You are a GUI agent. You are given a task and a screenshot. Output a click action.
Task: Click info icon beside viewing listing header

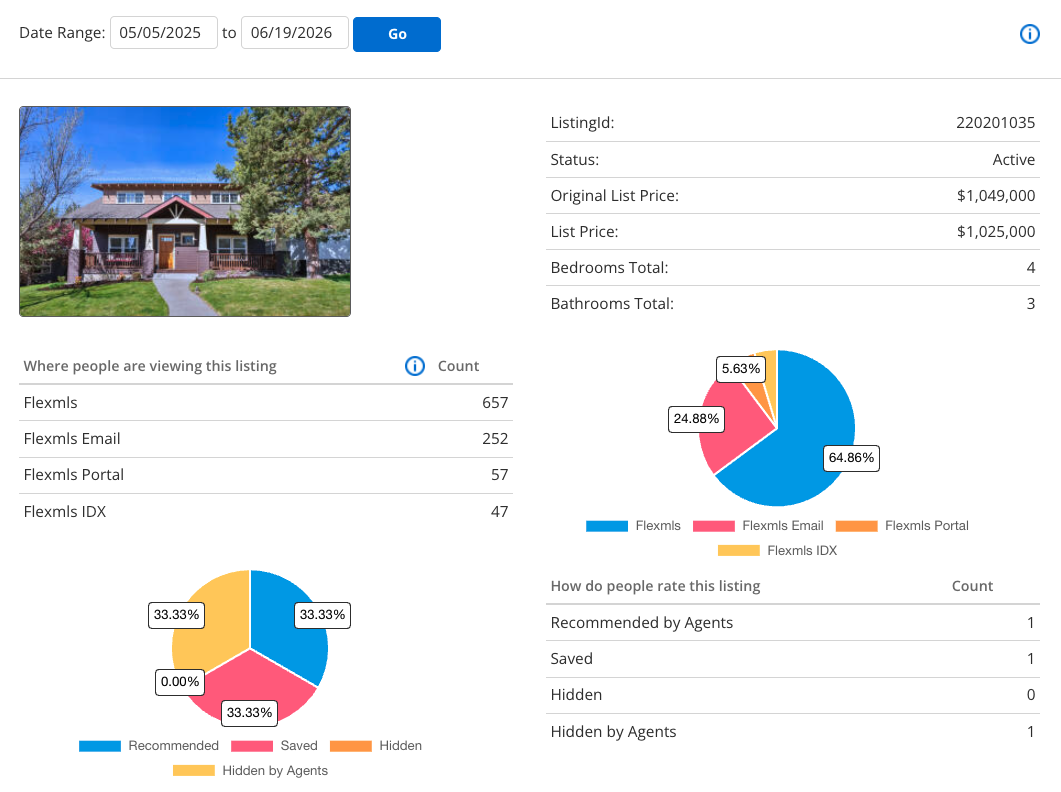pyautogui.click(x=414, y=366)
